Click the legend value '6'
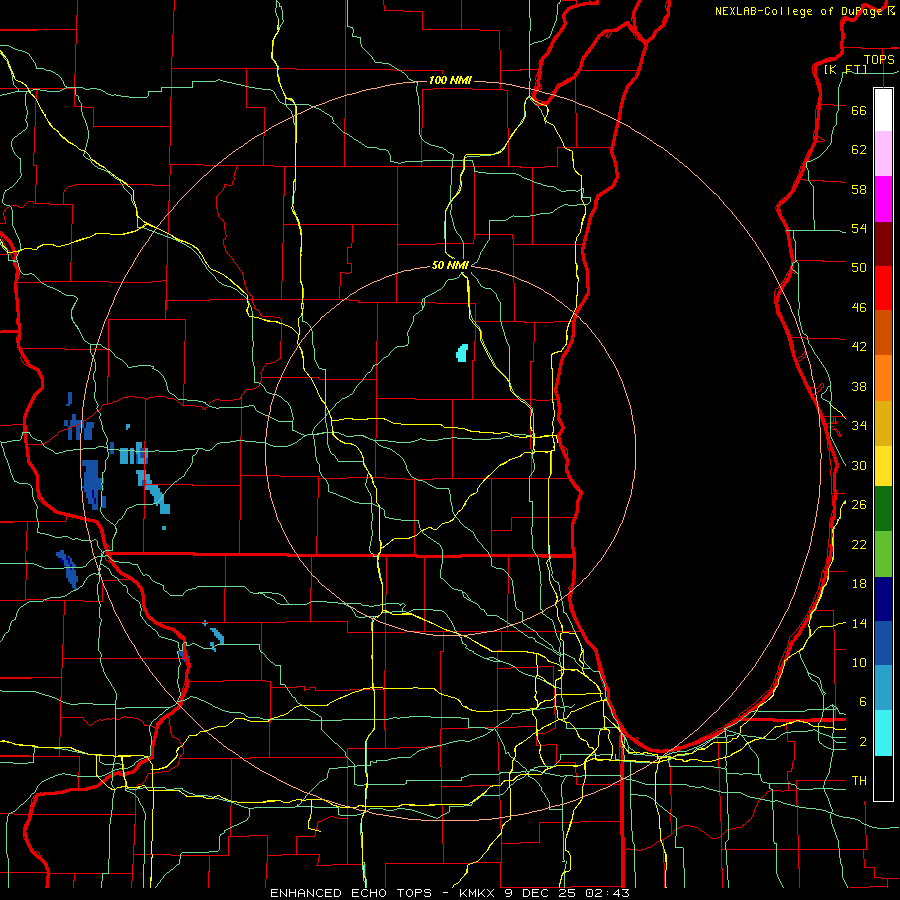900x900 pixels. 863,702
